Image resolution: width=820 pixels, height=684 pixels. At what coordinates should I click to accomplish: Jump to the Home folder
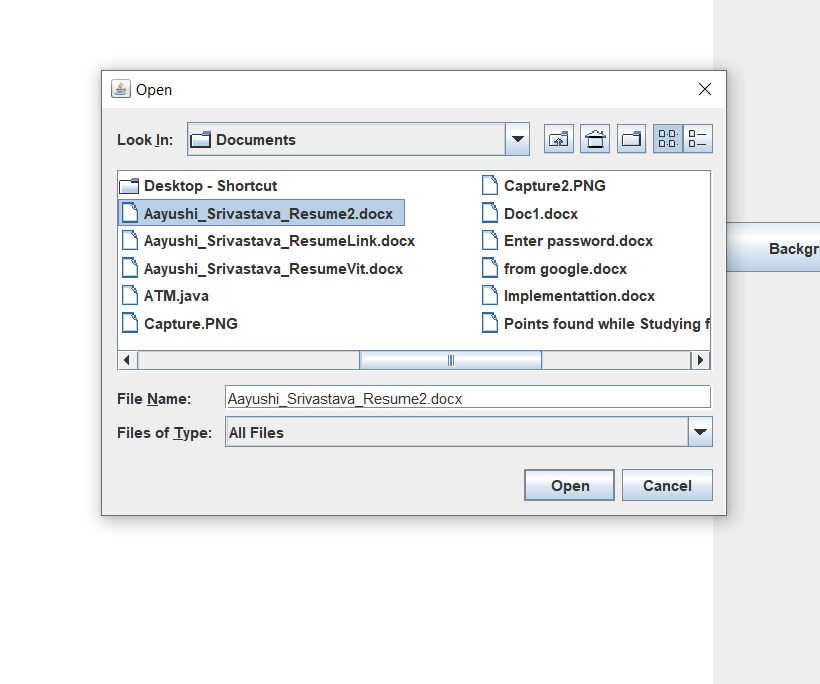595,139
